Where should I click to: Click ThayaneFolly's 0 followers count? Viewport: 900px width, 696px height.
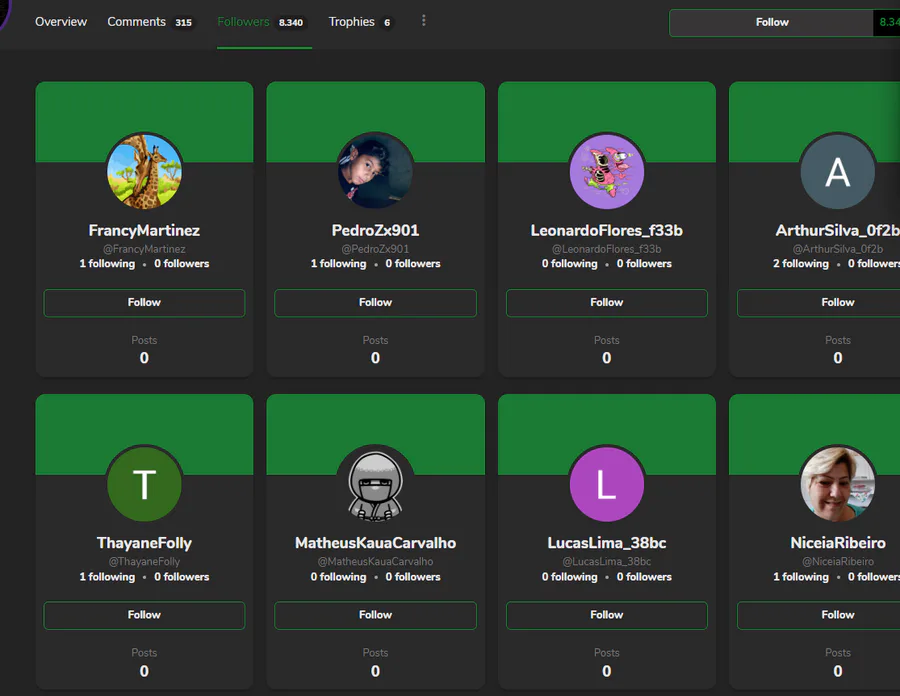pyautogui.click(x=181, y=577)
